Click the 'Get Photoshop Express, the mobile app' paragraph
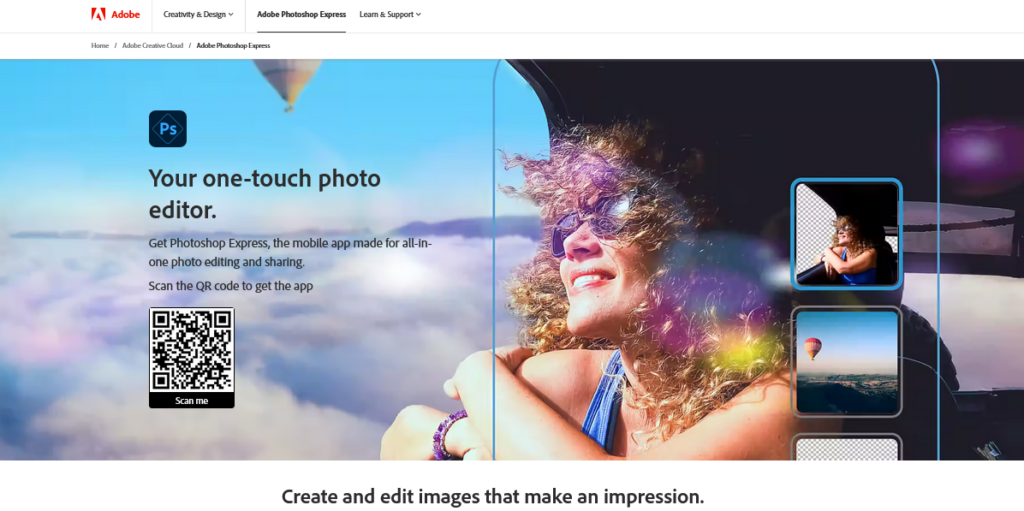The height and width of the screenshot is (511, 1024). (290, 252)
